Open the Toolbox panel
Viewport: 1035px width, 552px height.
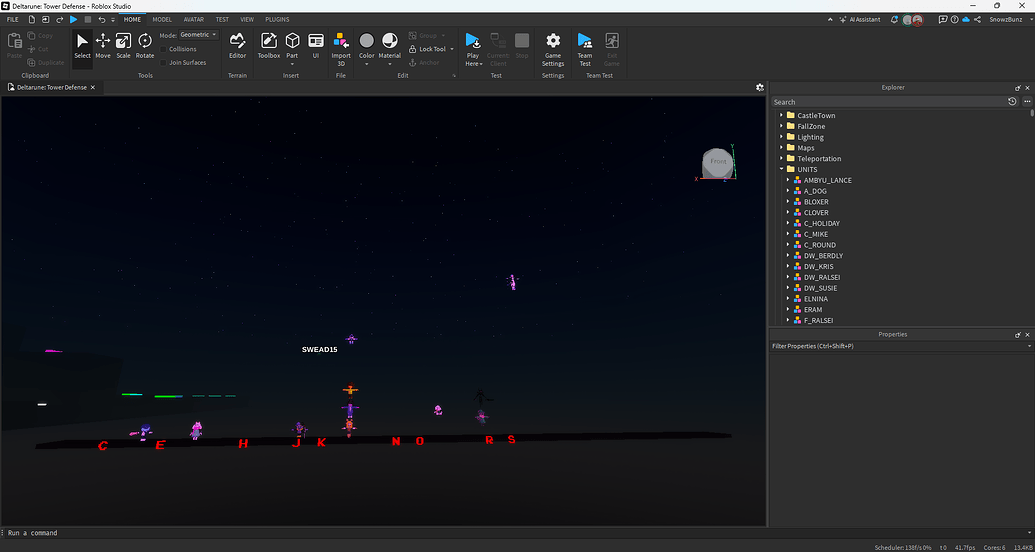tap(269, 46)
